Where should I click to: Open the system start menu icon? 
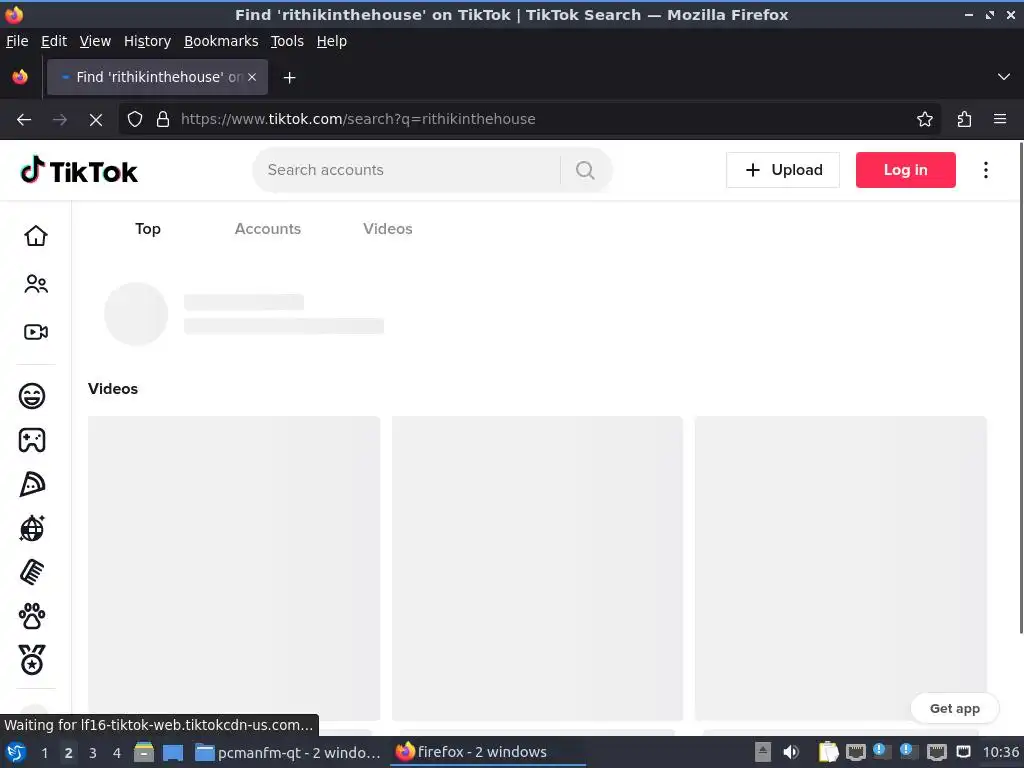(x=16, y=752)
